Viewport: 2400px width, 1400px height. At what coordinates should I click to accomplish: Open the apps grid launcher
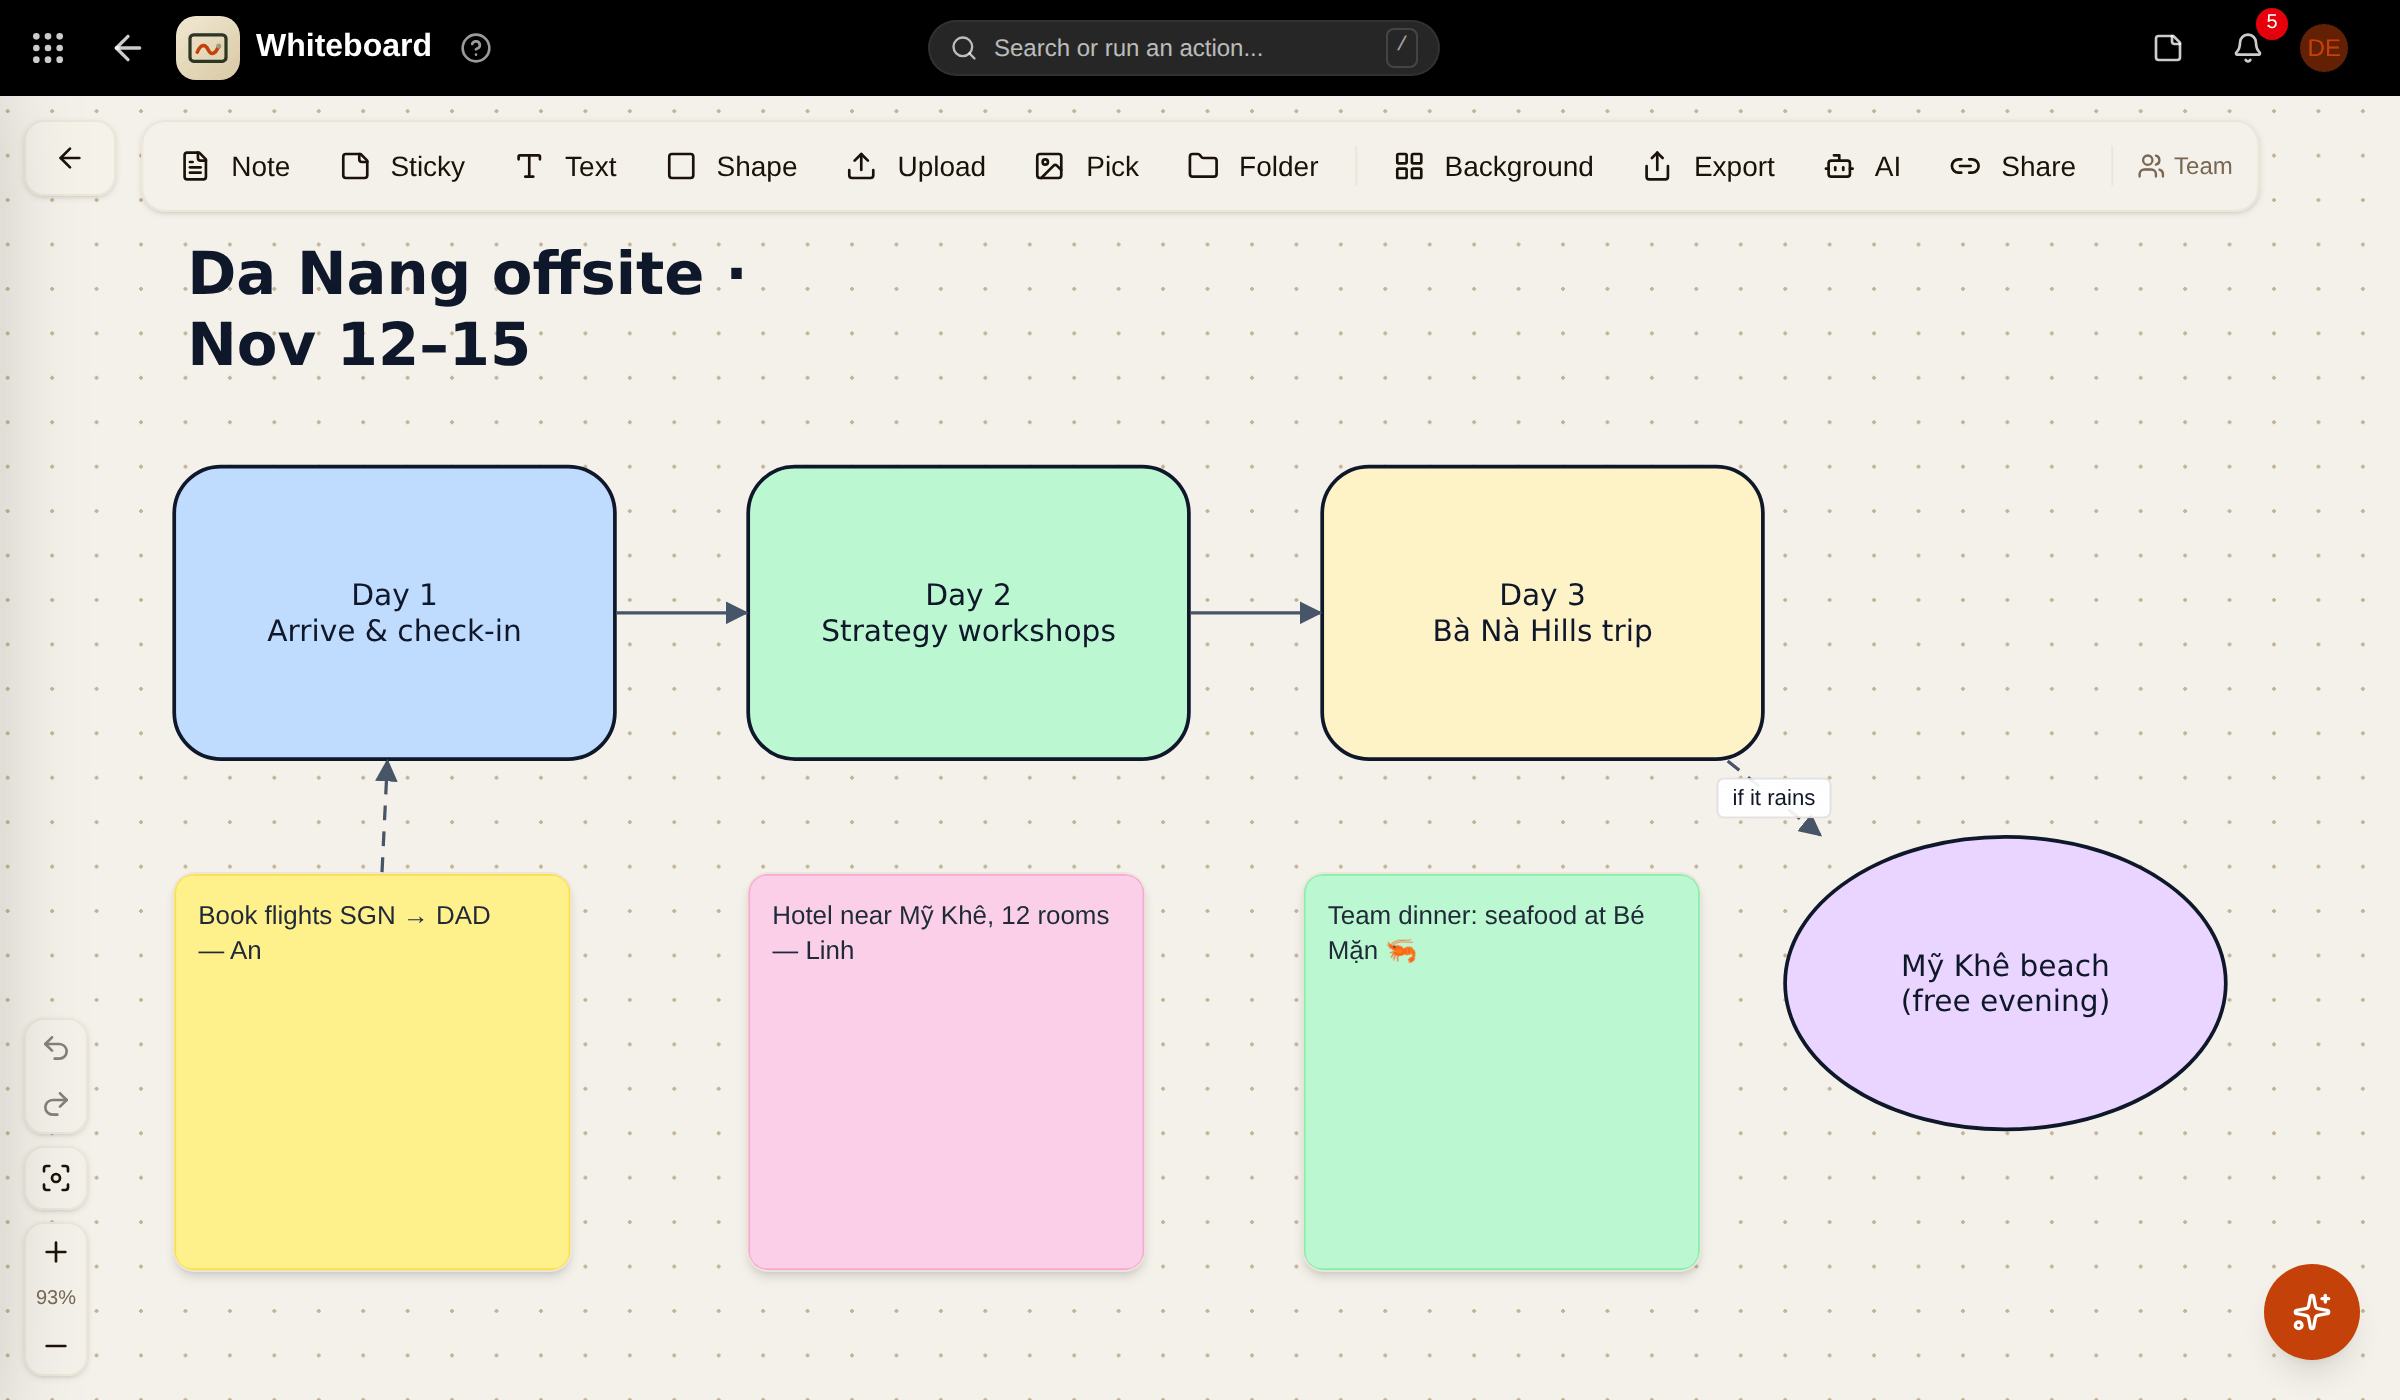pos(48,48)
